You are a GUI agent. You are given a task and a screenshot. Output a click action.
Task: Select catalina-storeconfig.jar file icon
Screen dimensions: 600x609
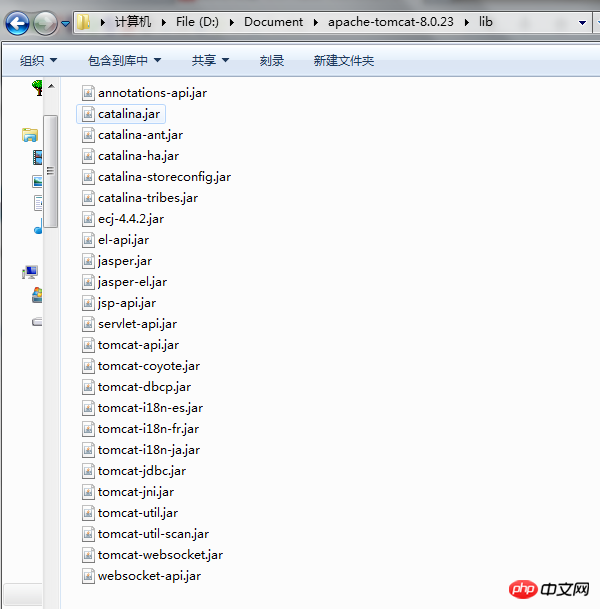[88, 177]
